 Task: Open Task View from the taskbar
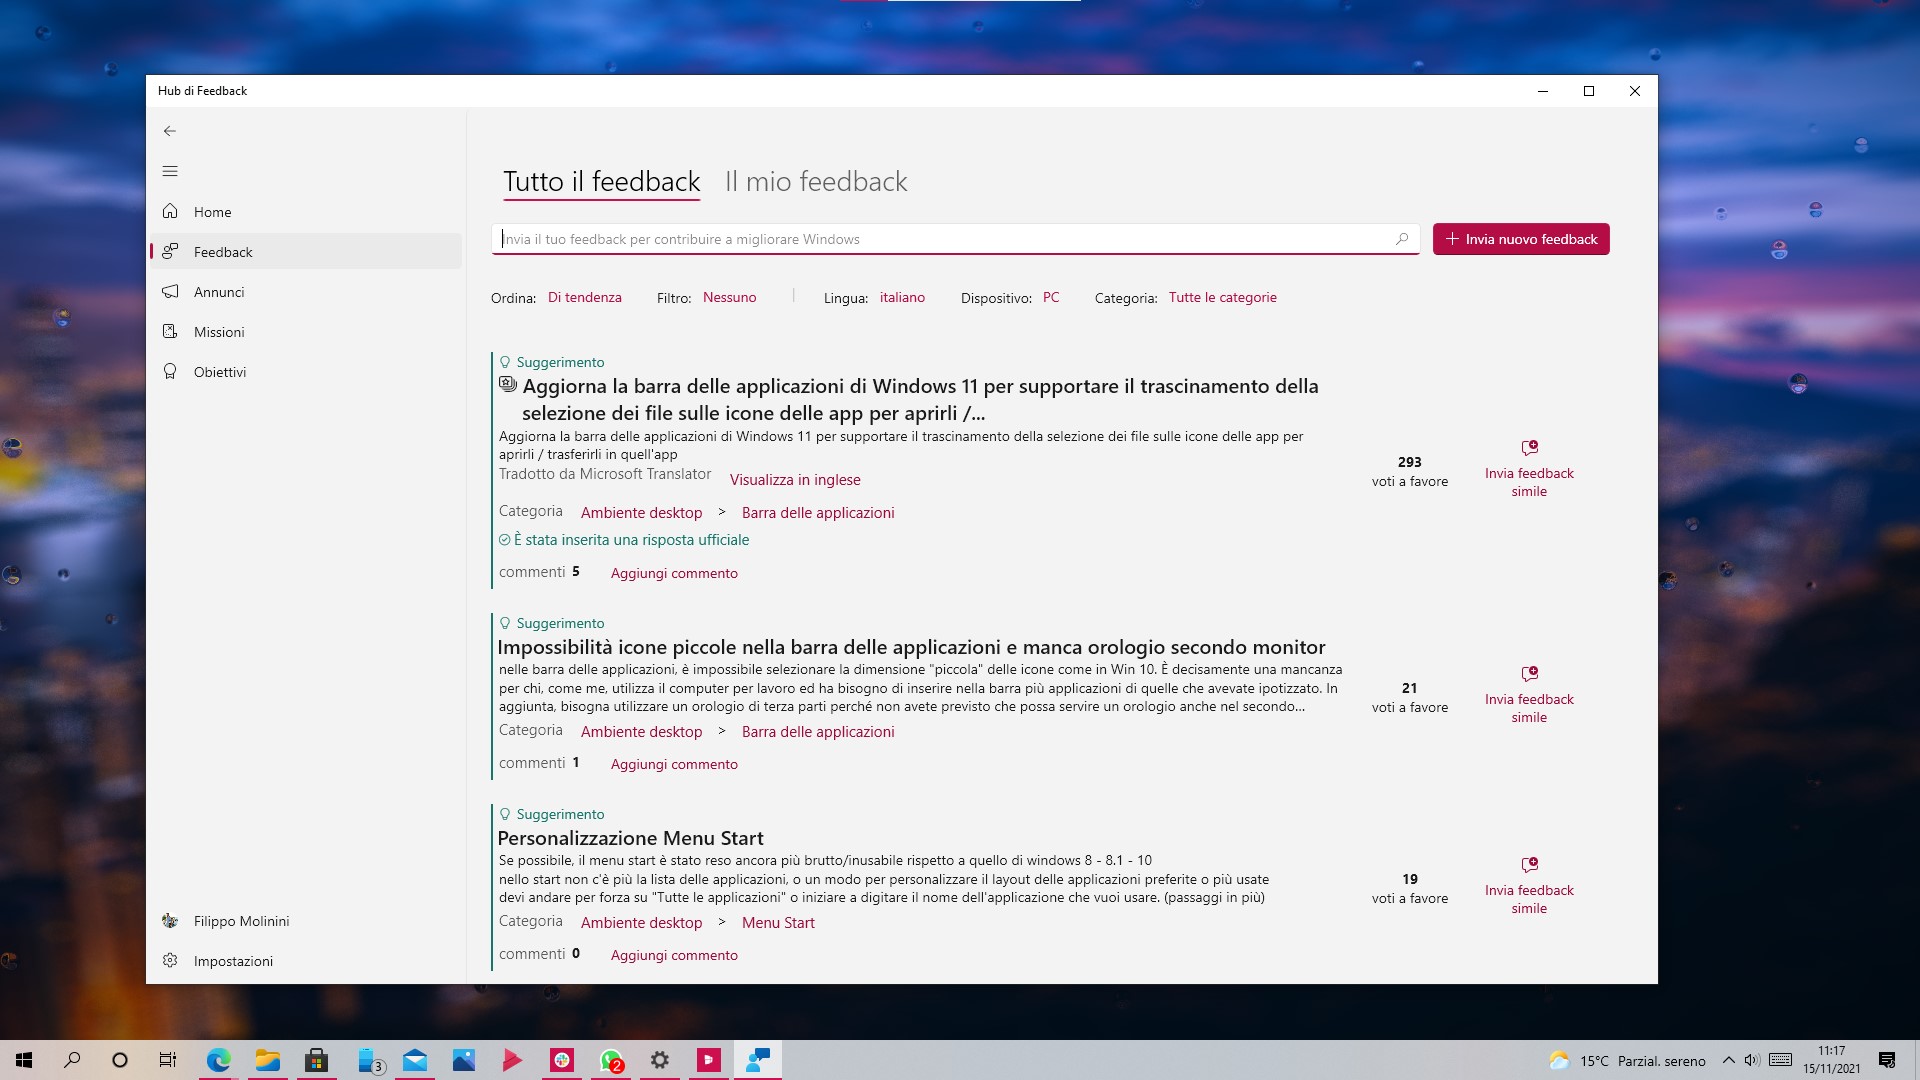[168, 1060]
